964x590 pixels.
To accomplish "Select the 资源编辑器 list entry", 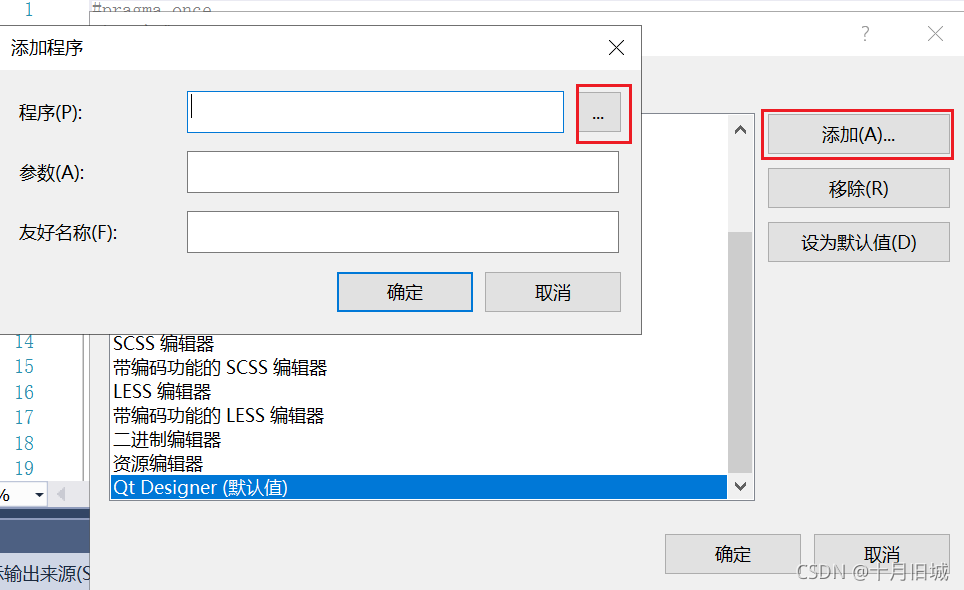I will (x=418, y=463).
